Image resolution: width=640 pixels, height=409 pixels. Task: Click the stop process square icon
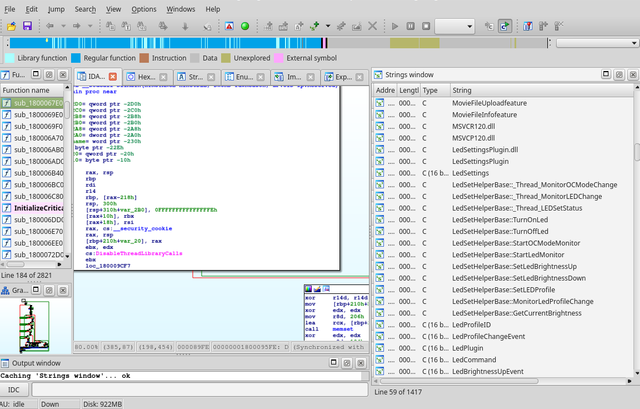(426, 25)
